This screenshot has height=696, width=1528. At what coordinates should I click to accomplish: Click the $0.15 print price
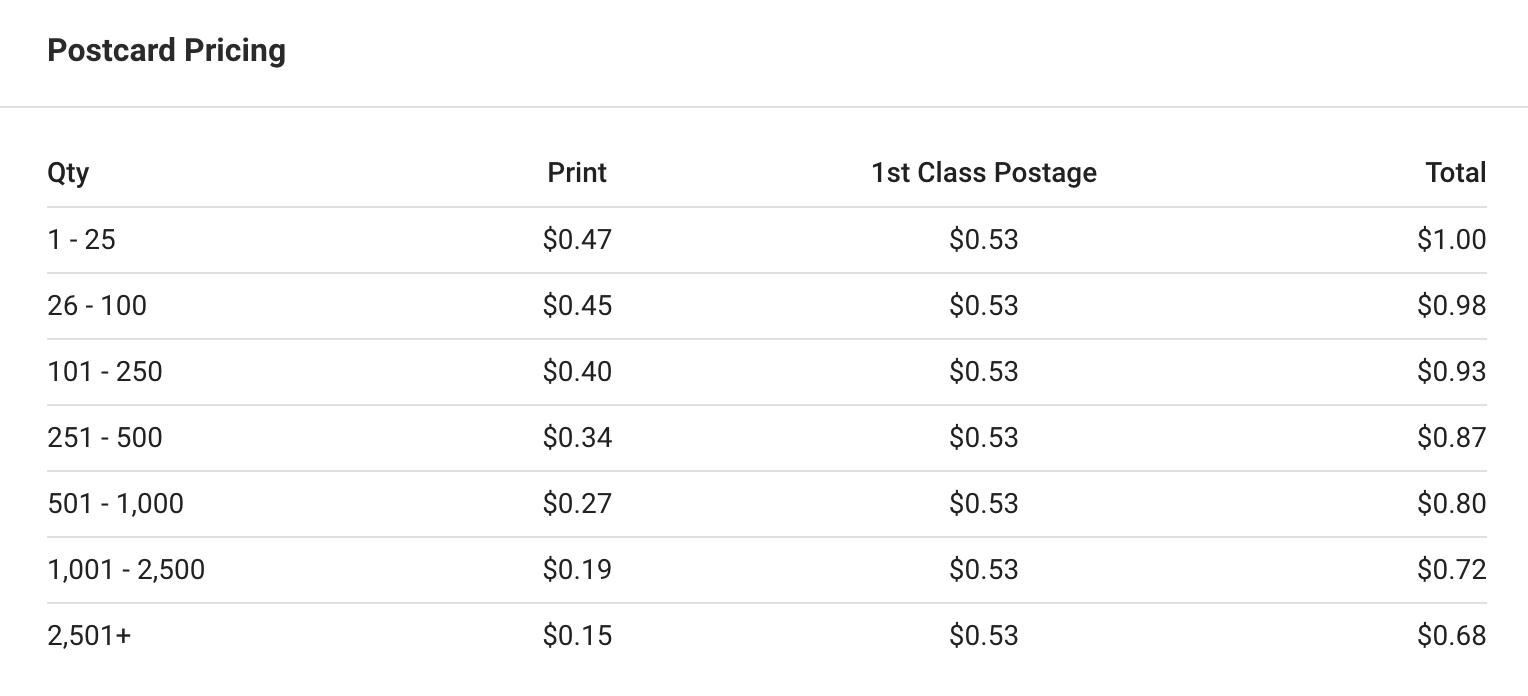[577, 636]
